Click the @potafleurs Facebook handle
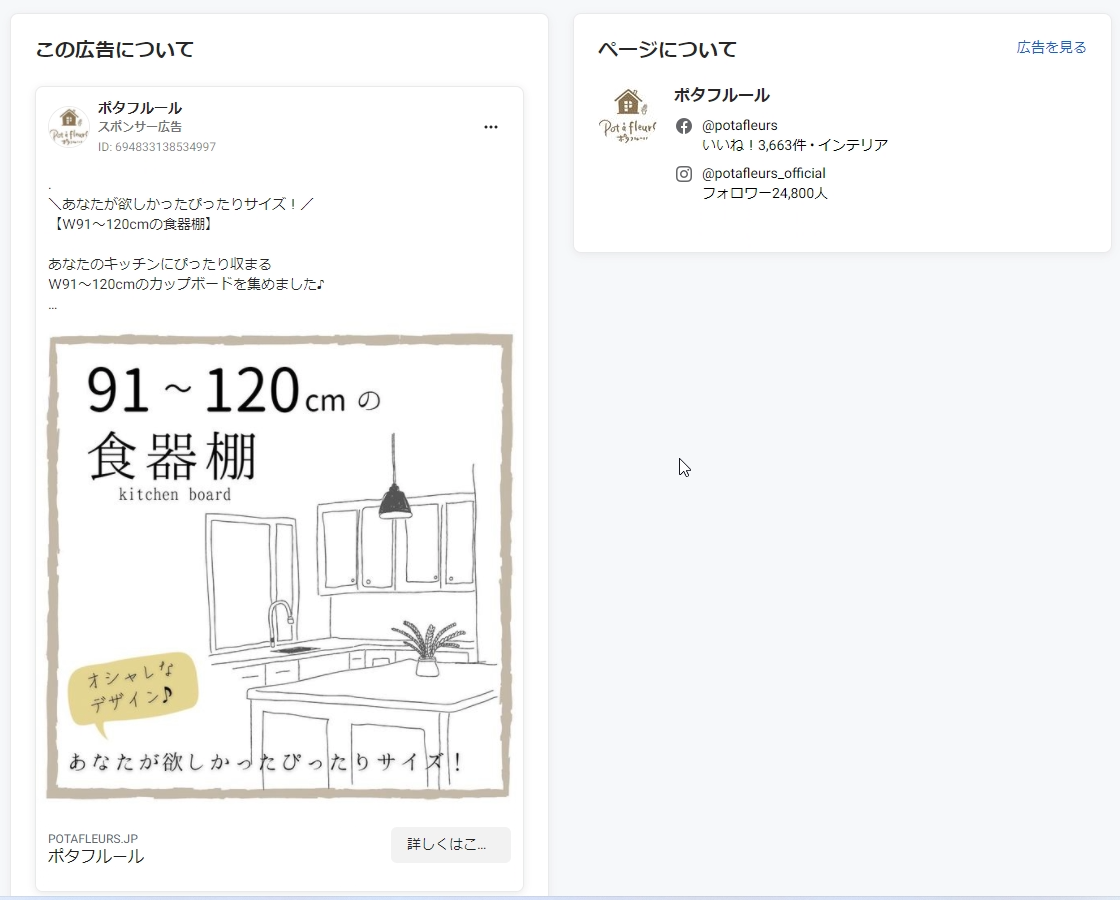This screenshot has height=900, width=1120. tap(739, 126)
